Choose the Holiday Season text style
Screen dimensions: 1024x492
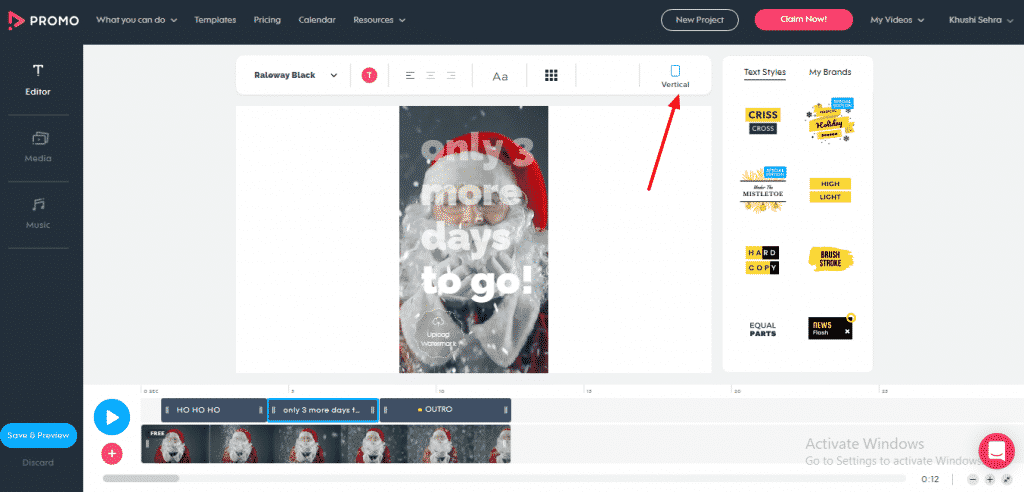[831, 121]
